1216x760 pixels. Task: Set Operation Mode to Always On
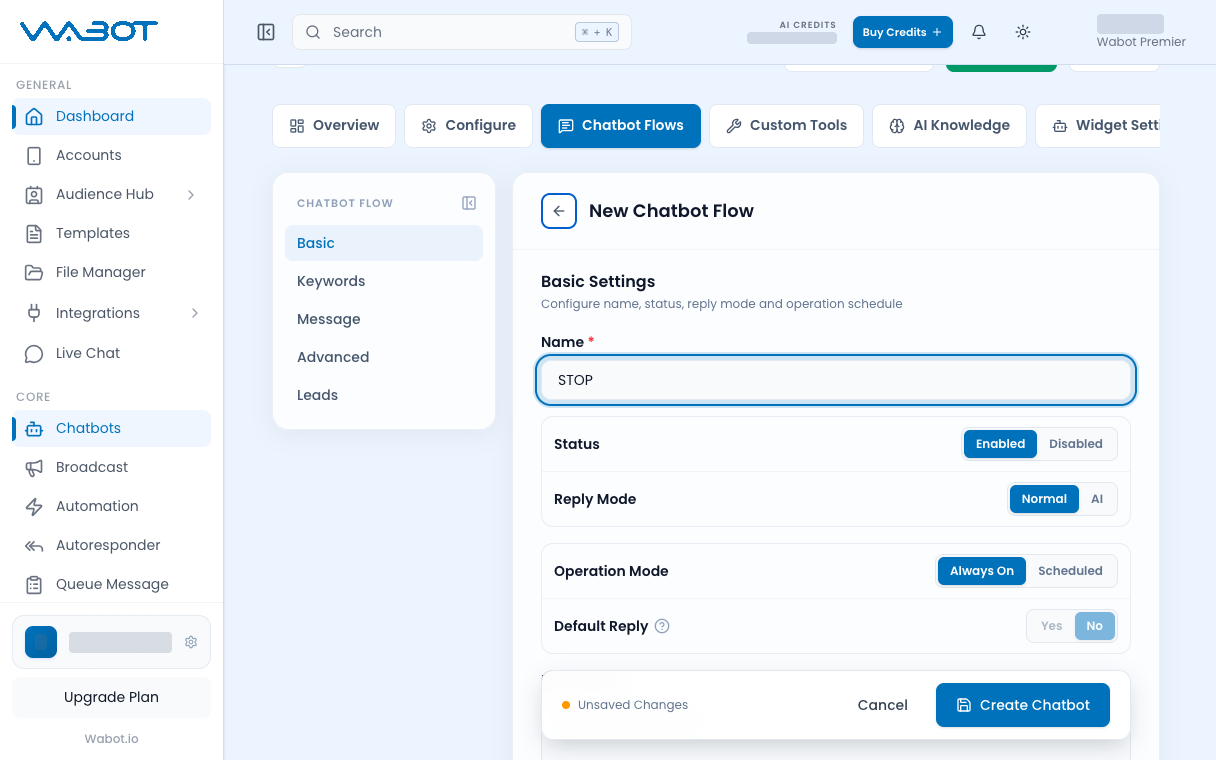[982, 571]
